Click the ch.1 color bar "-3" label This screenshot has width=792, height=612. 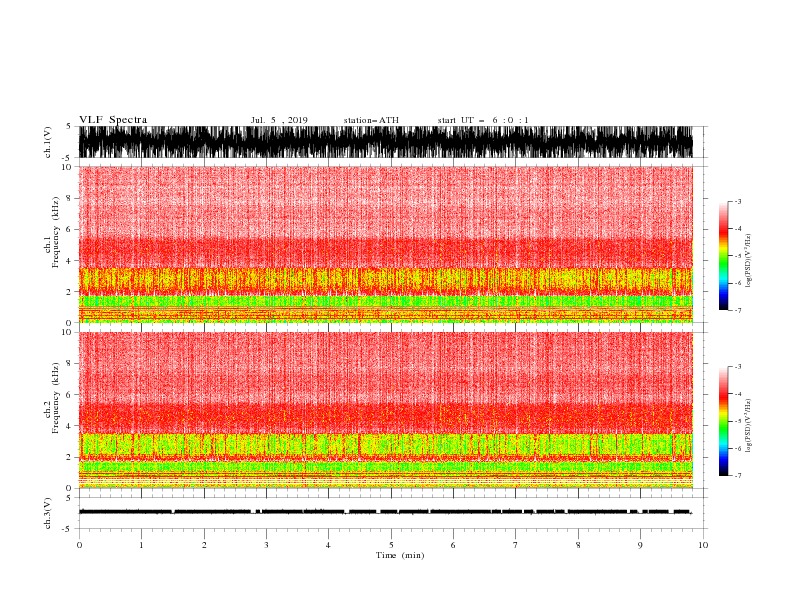[x=738, y=201]
